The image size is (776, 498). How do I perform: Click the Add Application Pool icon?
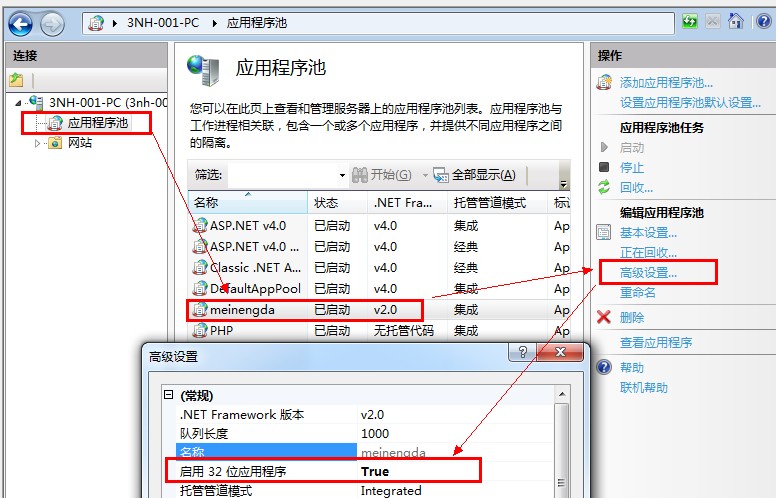[603, 82]
